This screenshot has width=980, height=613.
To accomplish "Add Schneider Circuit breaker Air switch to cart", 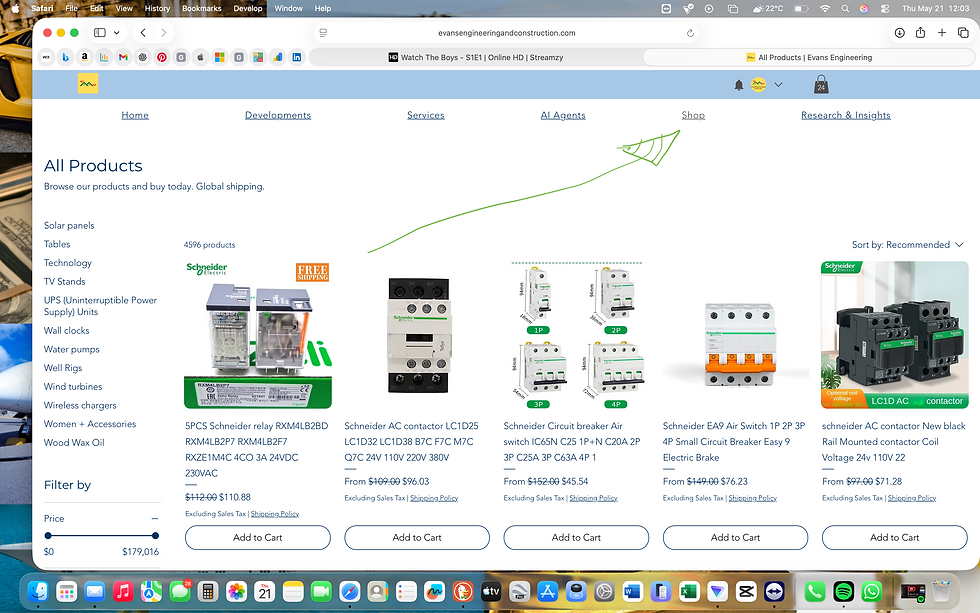I will pos(576,537).
